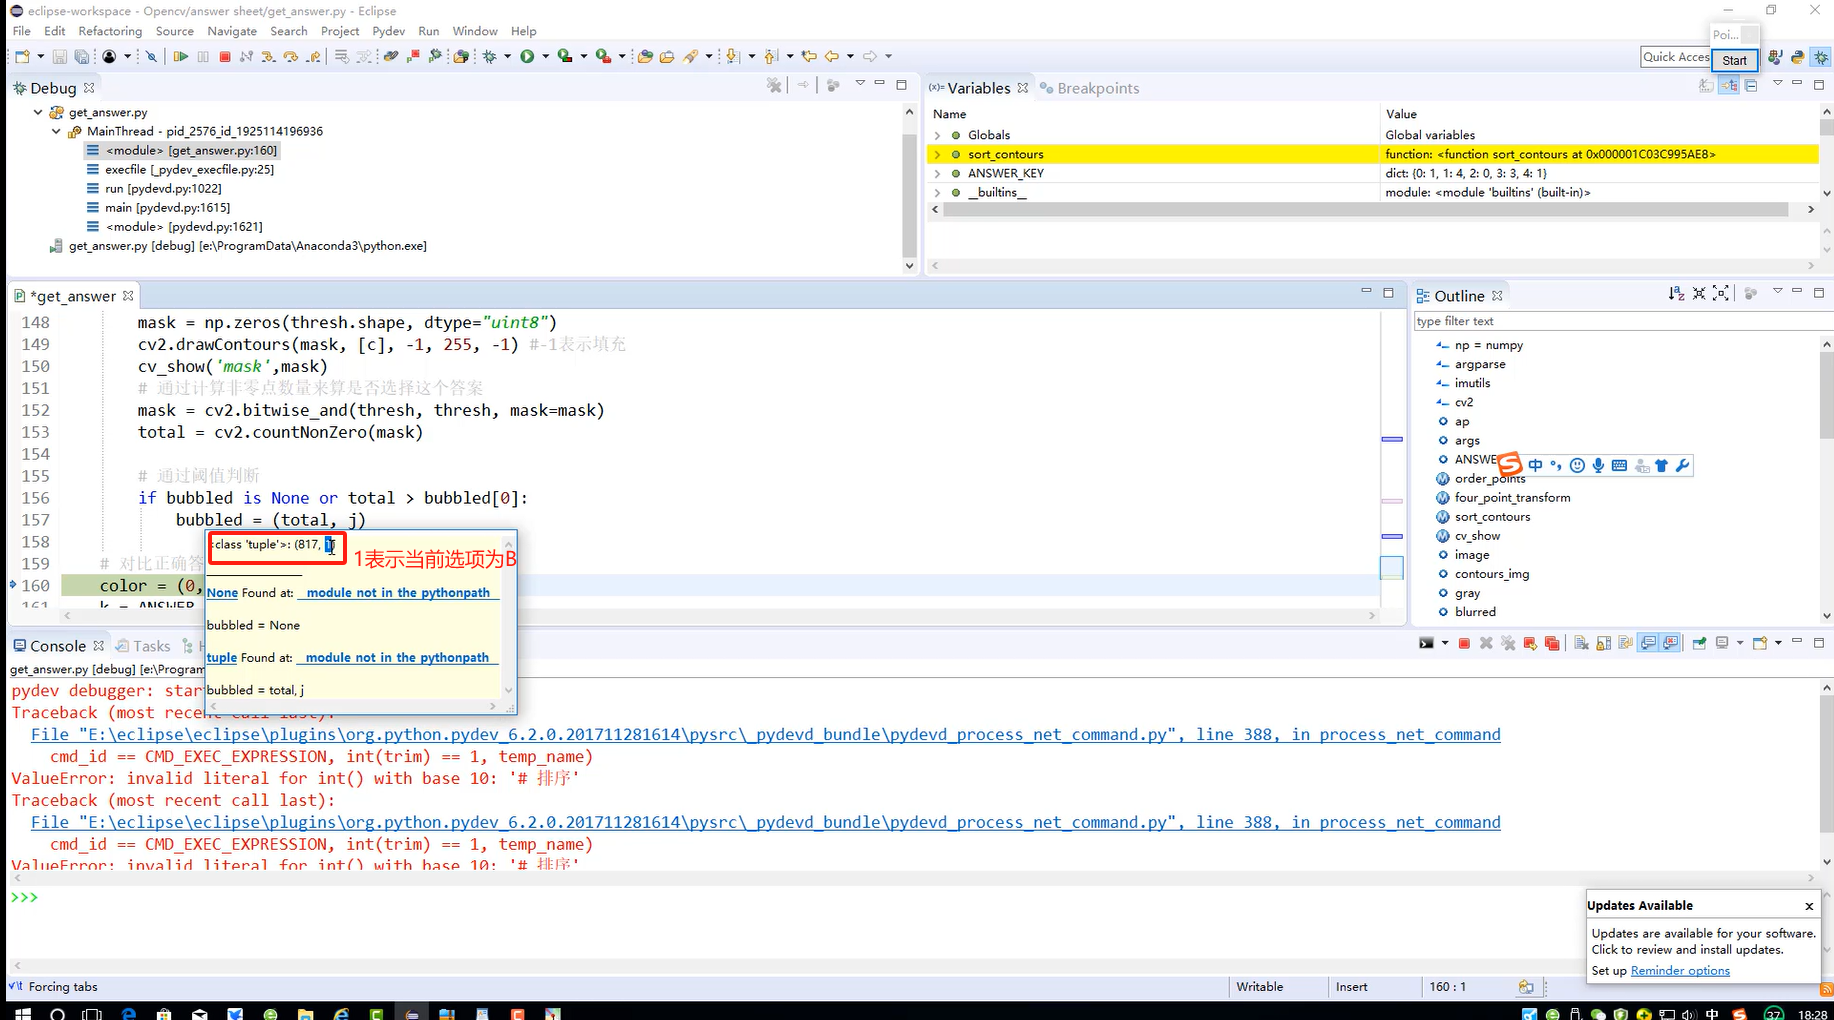Viewport: 1834px width, 1020px height.
Task: Switch to the Tasks tab
Action: tap(143, 646)
